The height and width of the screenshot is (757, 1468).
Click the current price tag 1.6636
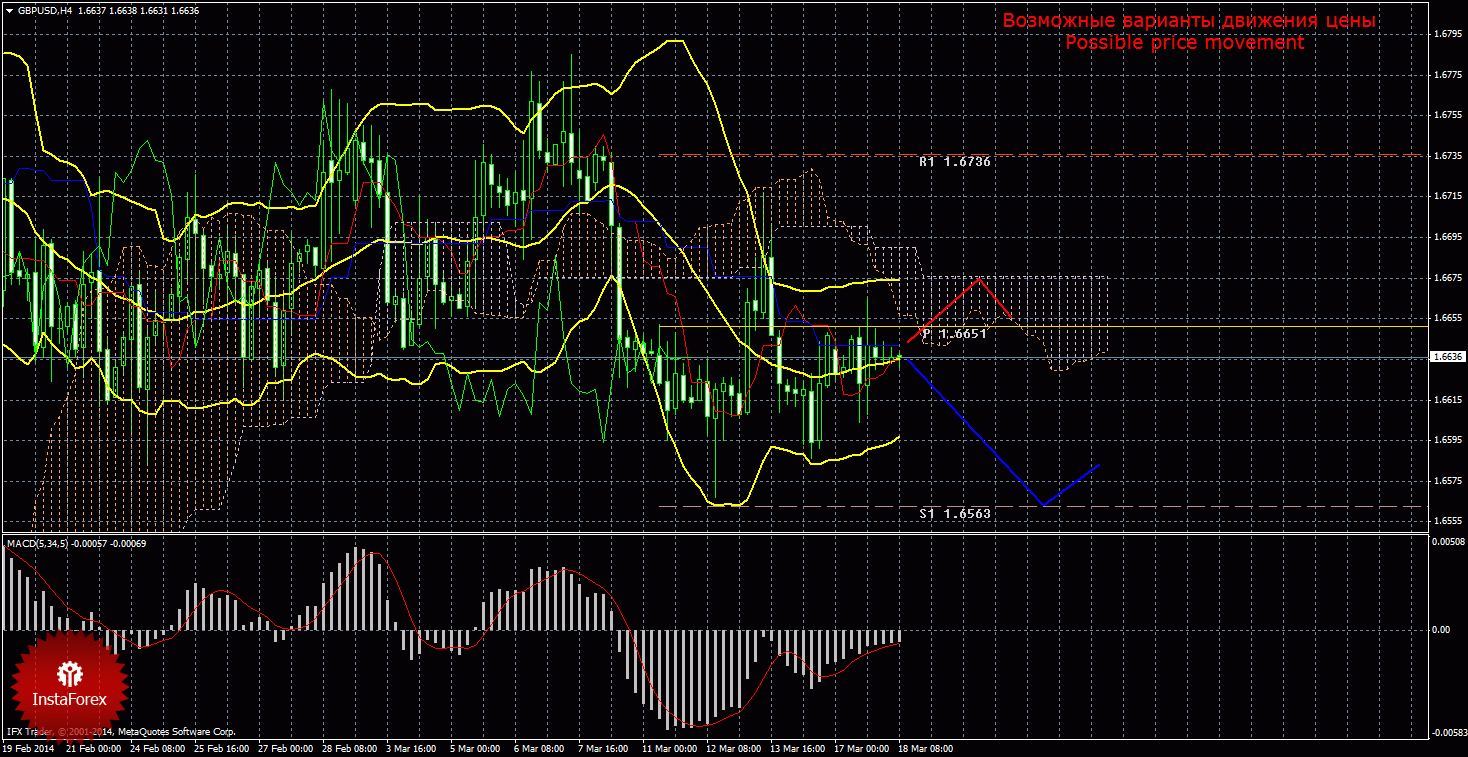[1446, 356]
